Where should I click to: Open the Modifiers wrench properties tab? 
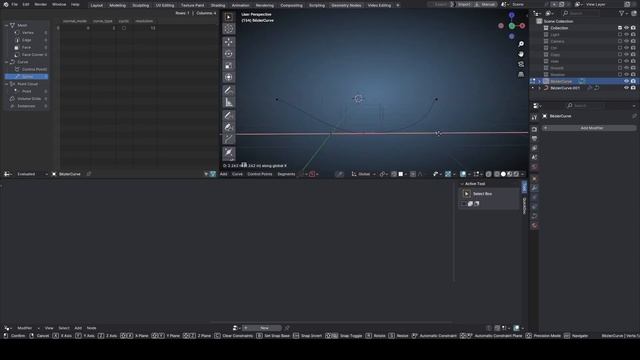[x=534, y=188]
